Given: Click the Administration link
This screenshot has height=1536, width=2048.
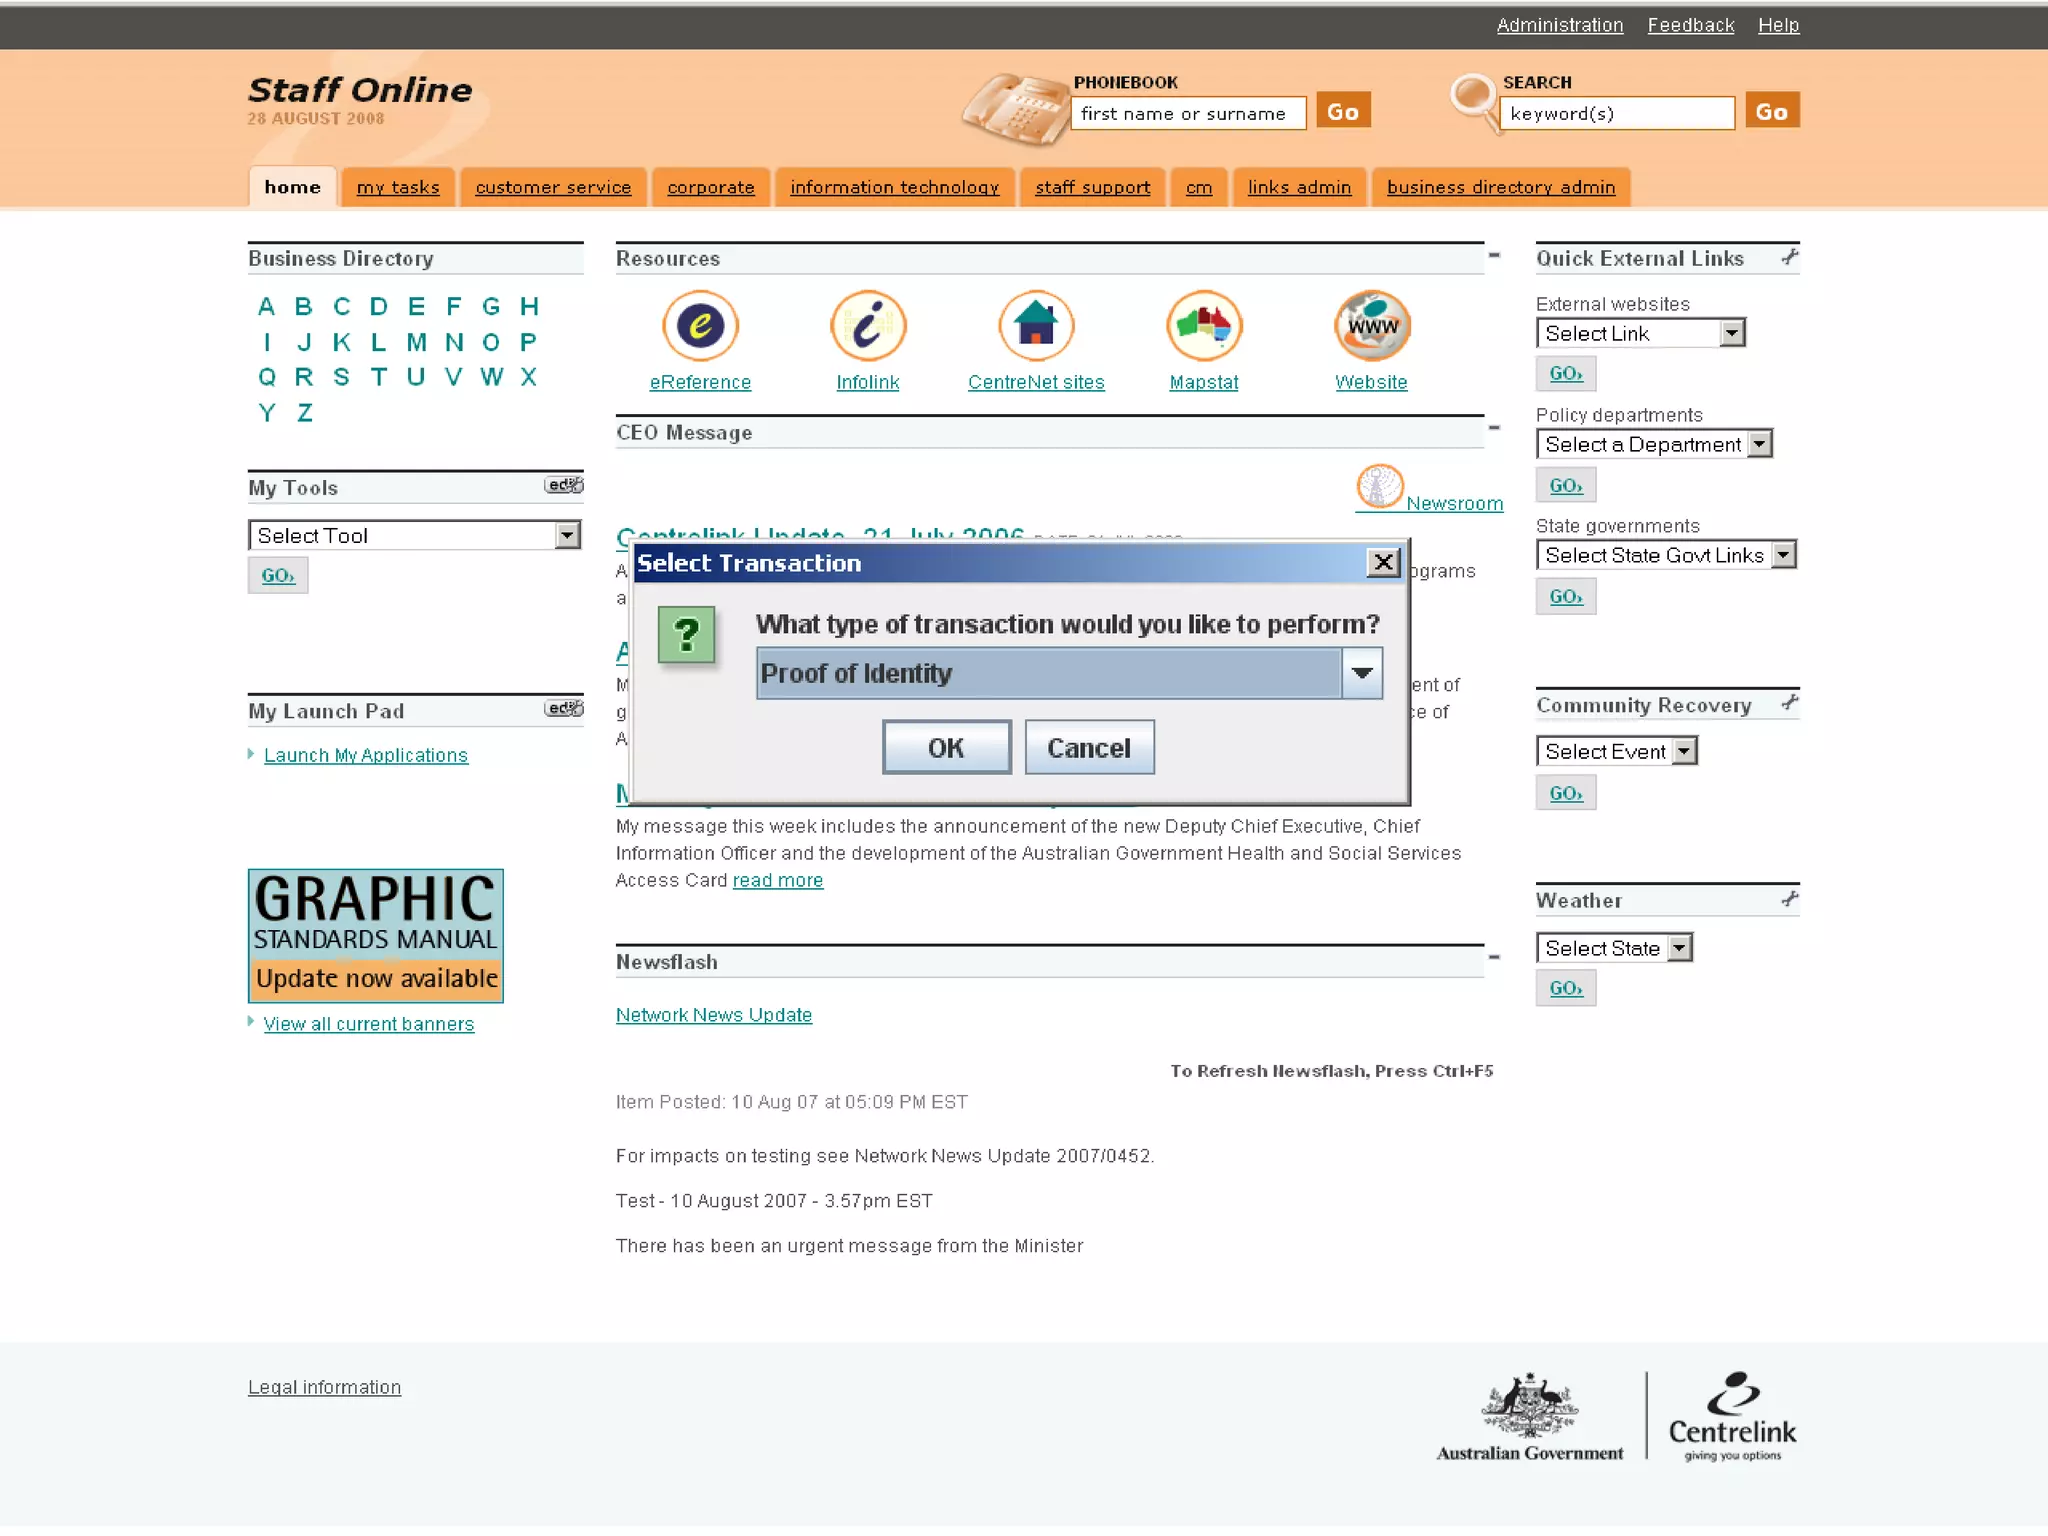Looking at the screenshot, I should [1560, 25].
